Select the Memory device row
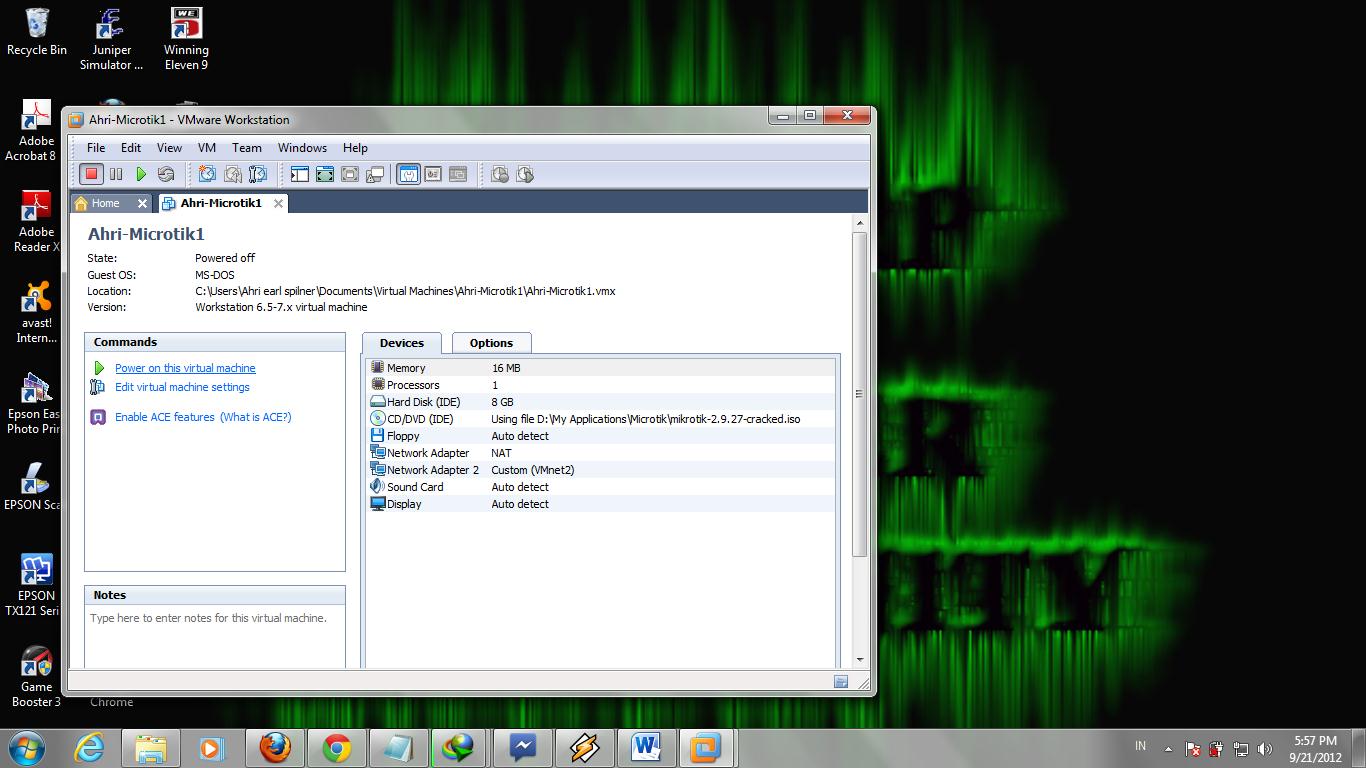1366x768 pixels. tap(601, 368)
